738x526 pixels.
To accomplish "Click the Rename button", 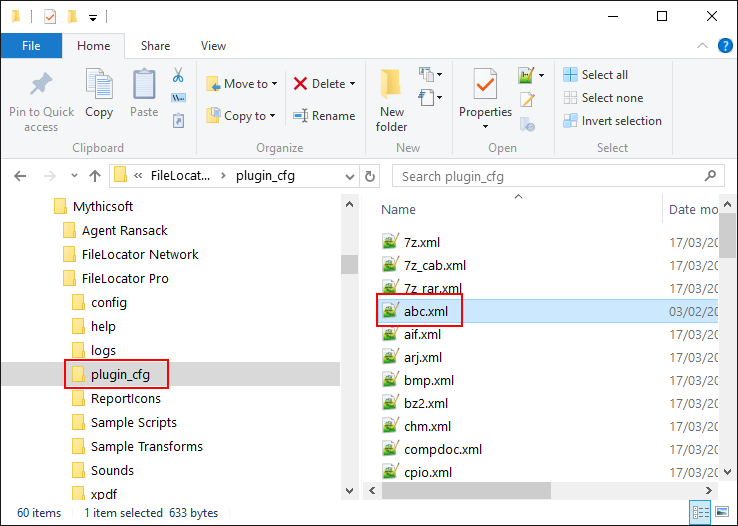I will click(324, 116).
